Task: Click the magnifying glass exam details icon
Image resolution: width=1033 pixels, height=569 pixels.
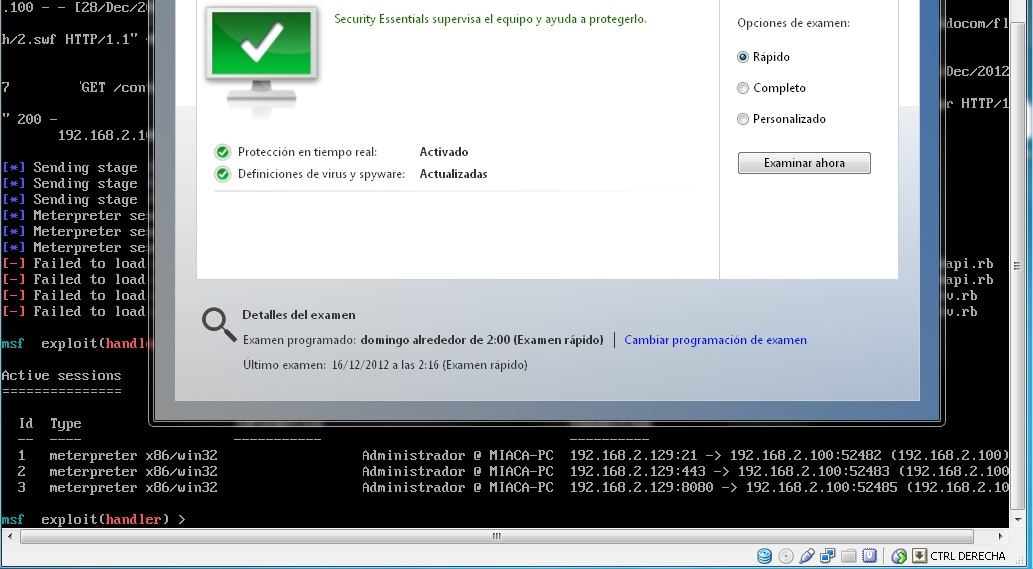Action: (219, 324)
